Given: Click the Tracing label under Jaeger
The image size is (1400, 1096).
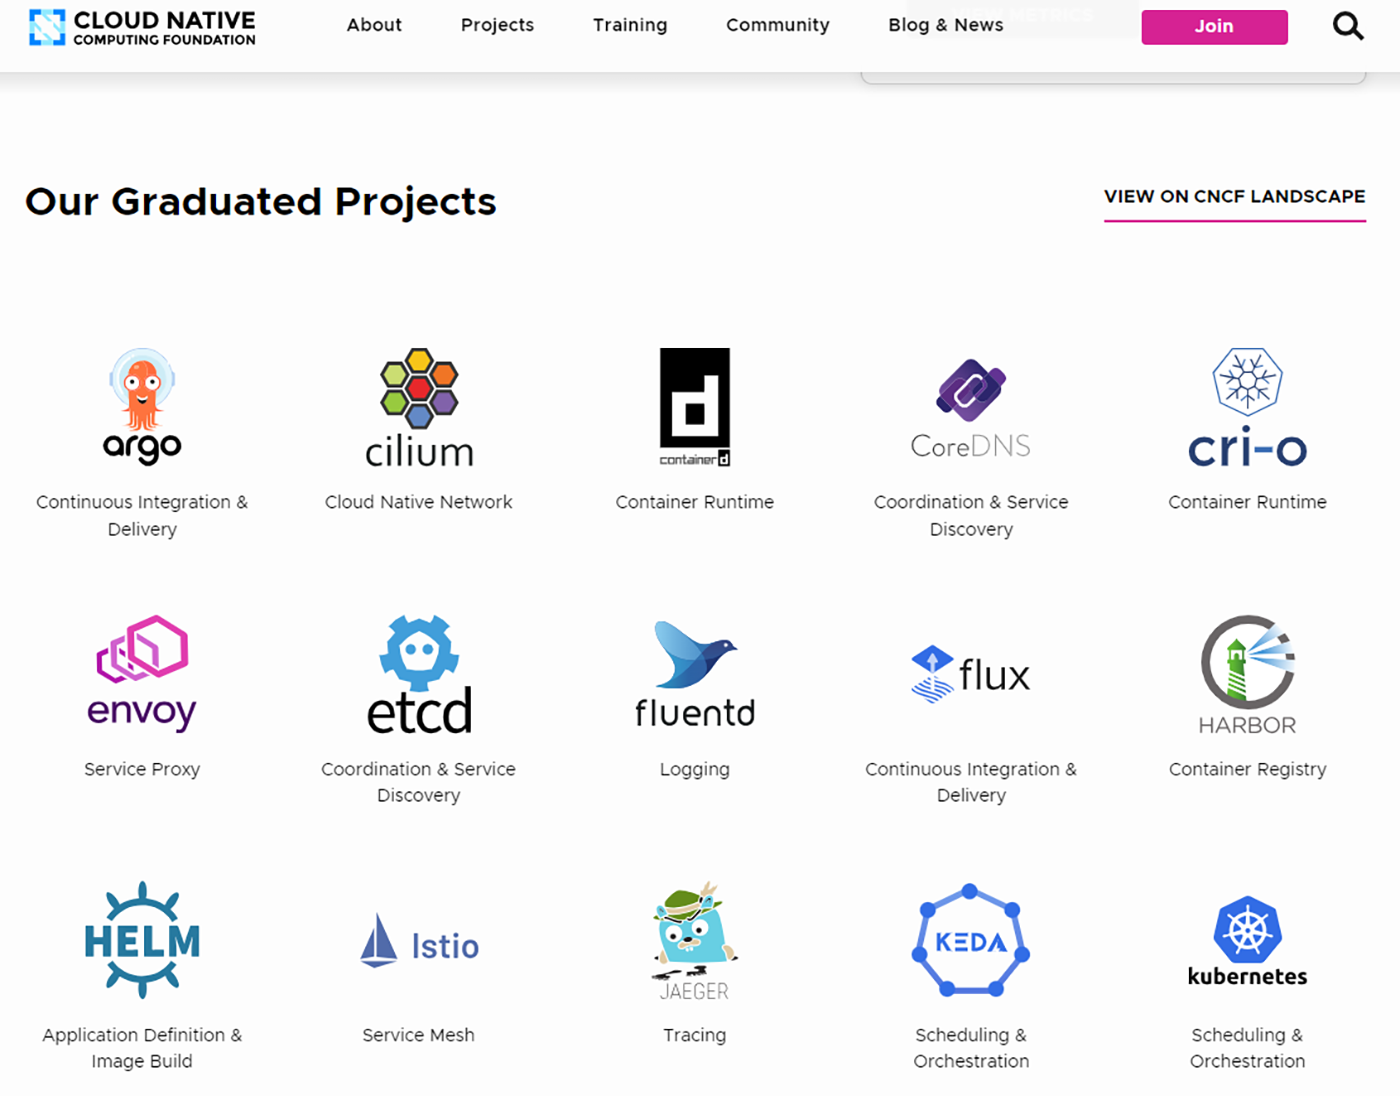Looking at the screenshot, I should pos(695,1035).
